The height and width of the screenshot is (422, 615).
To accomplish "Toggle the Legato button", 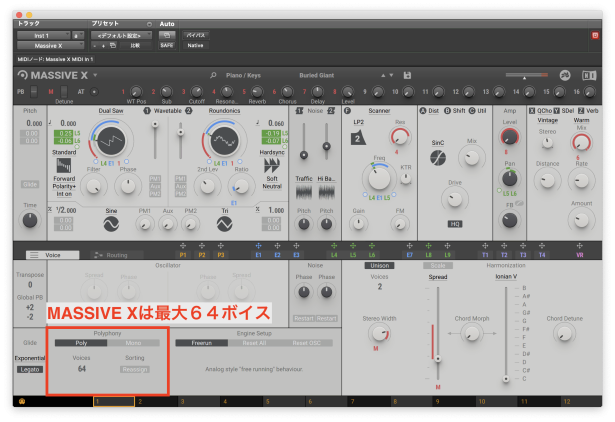I will [x=30, y=369].
